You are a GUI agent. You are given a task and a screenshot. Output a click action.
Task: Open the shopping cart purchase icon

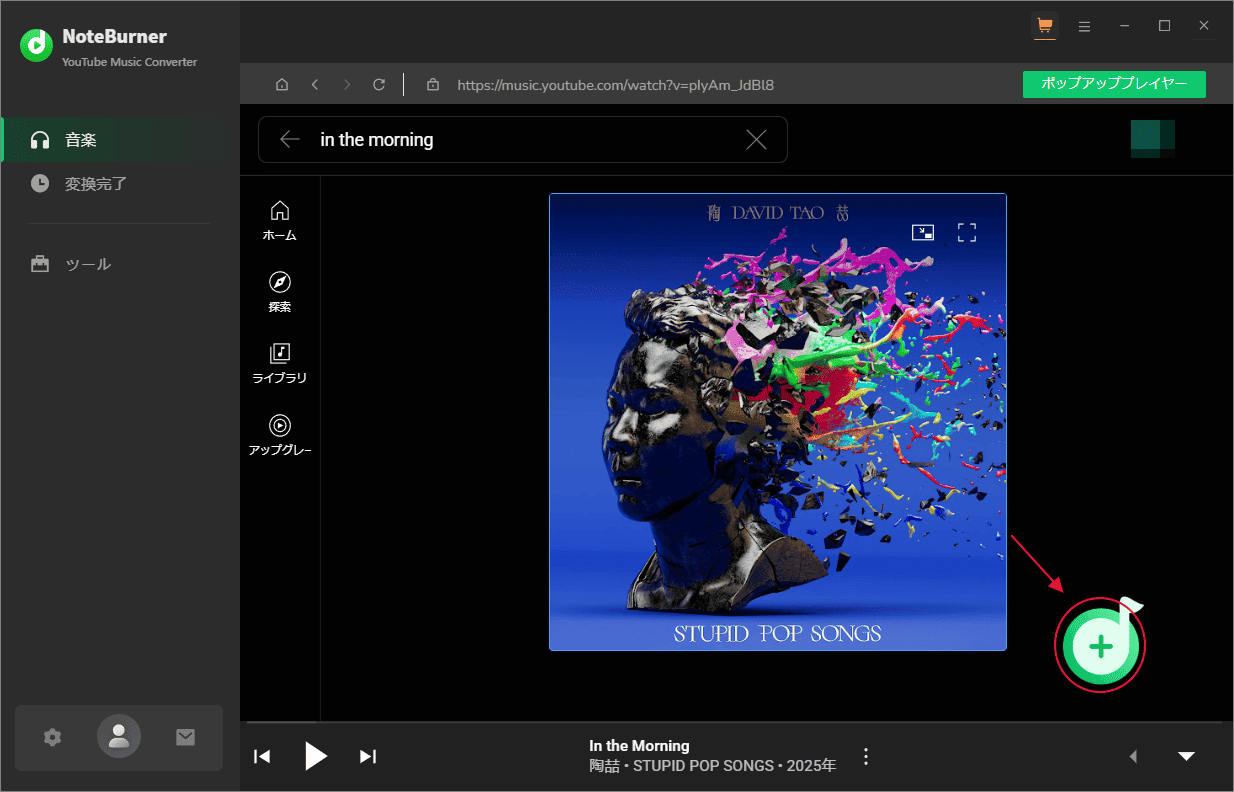click(x=1045, y=26)
